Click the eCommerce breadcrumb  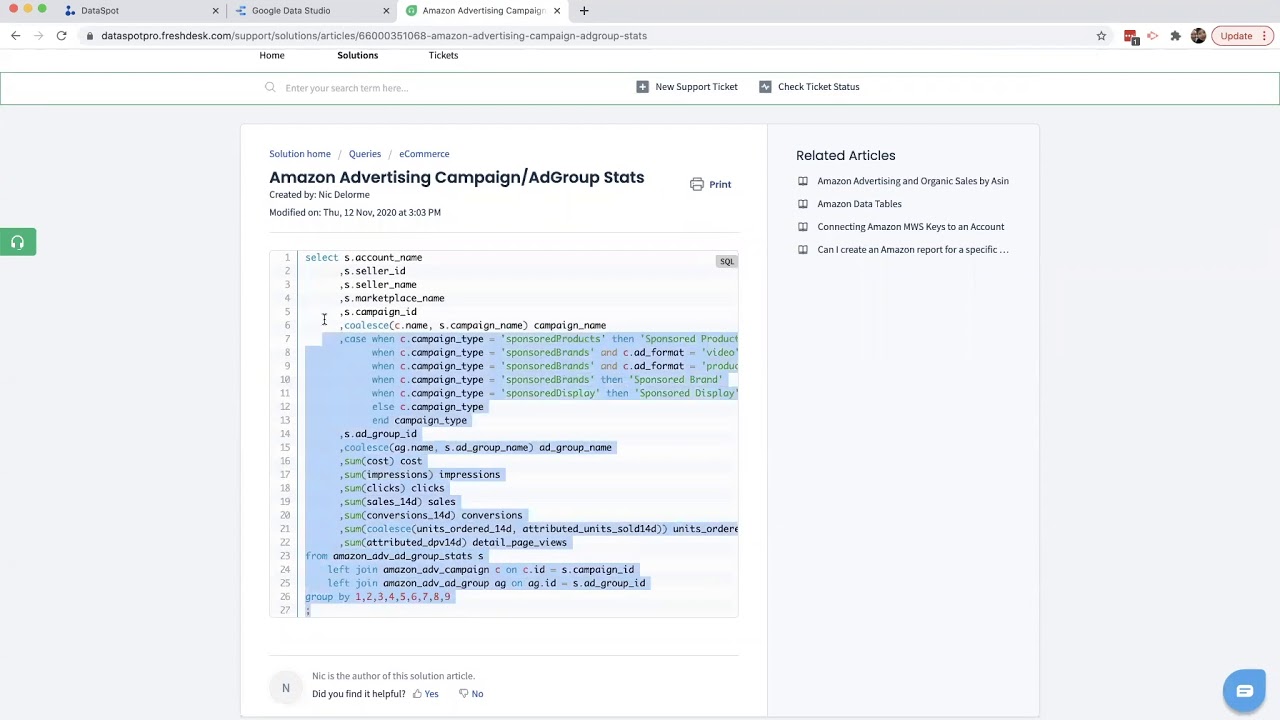(424, 154)
